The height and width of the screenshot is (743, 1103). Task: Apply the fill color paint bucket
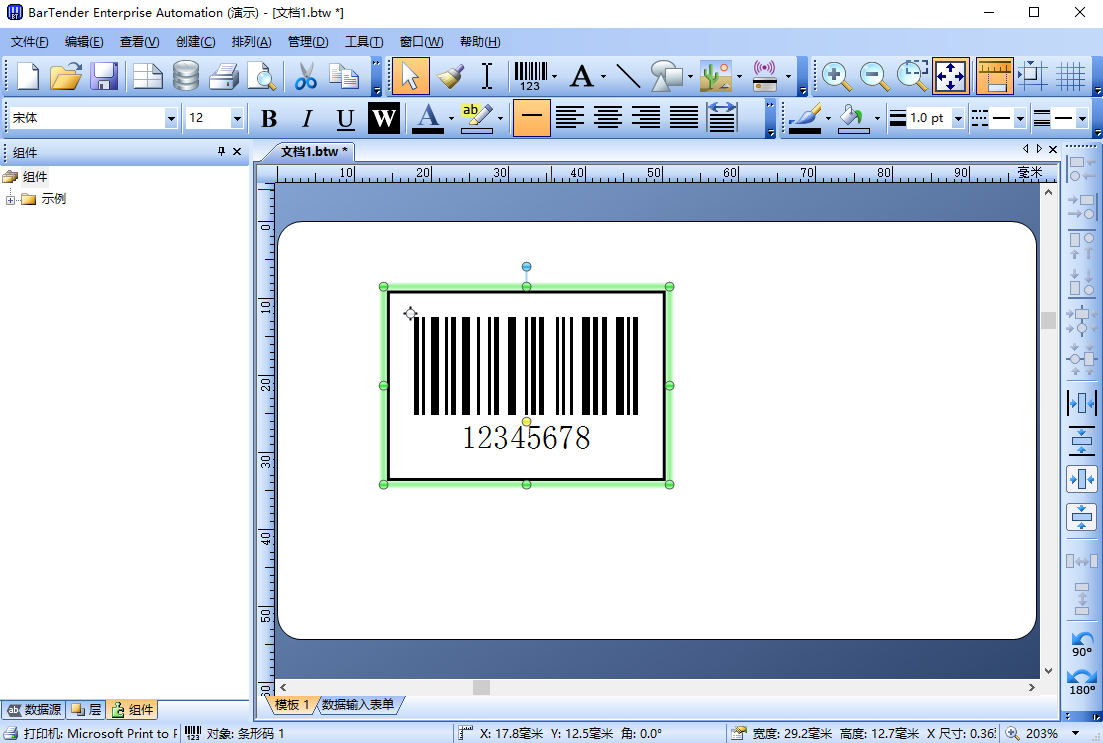click(853, 118)
